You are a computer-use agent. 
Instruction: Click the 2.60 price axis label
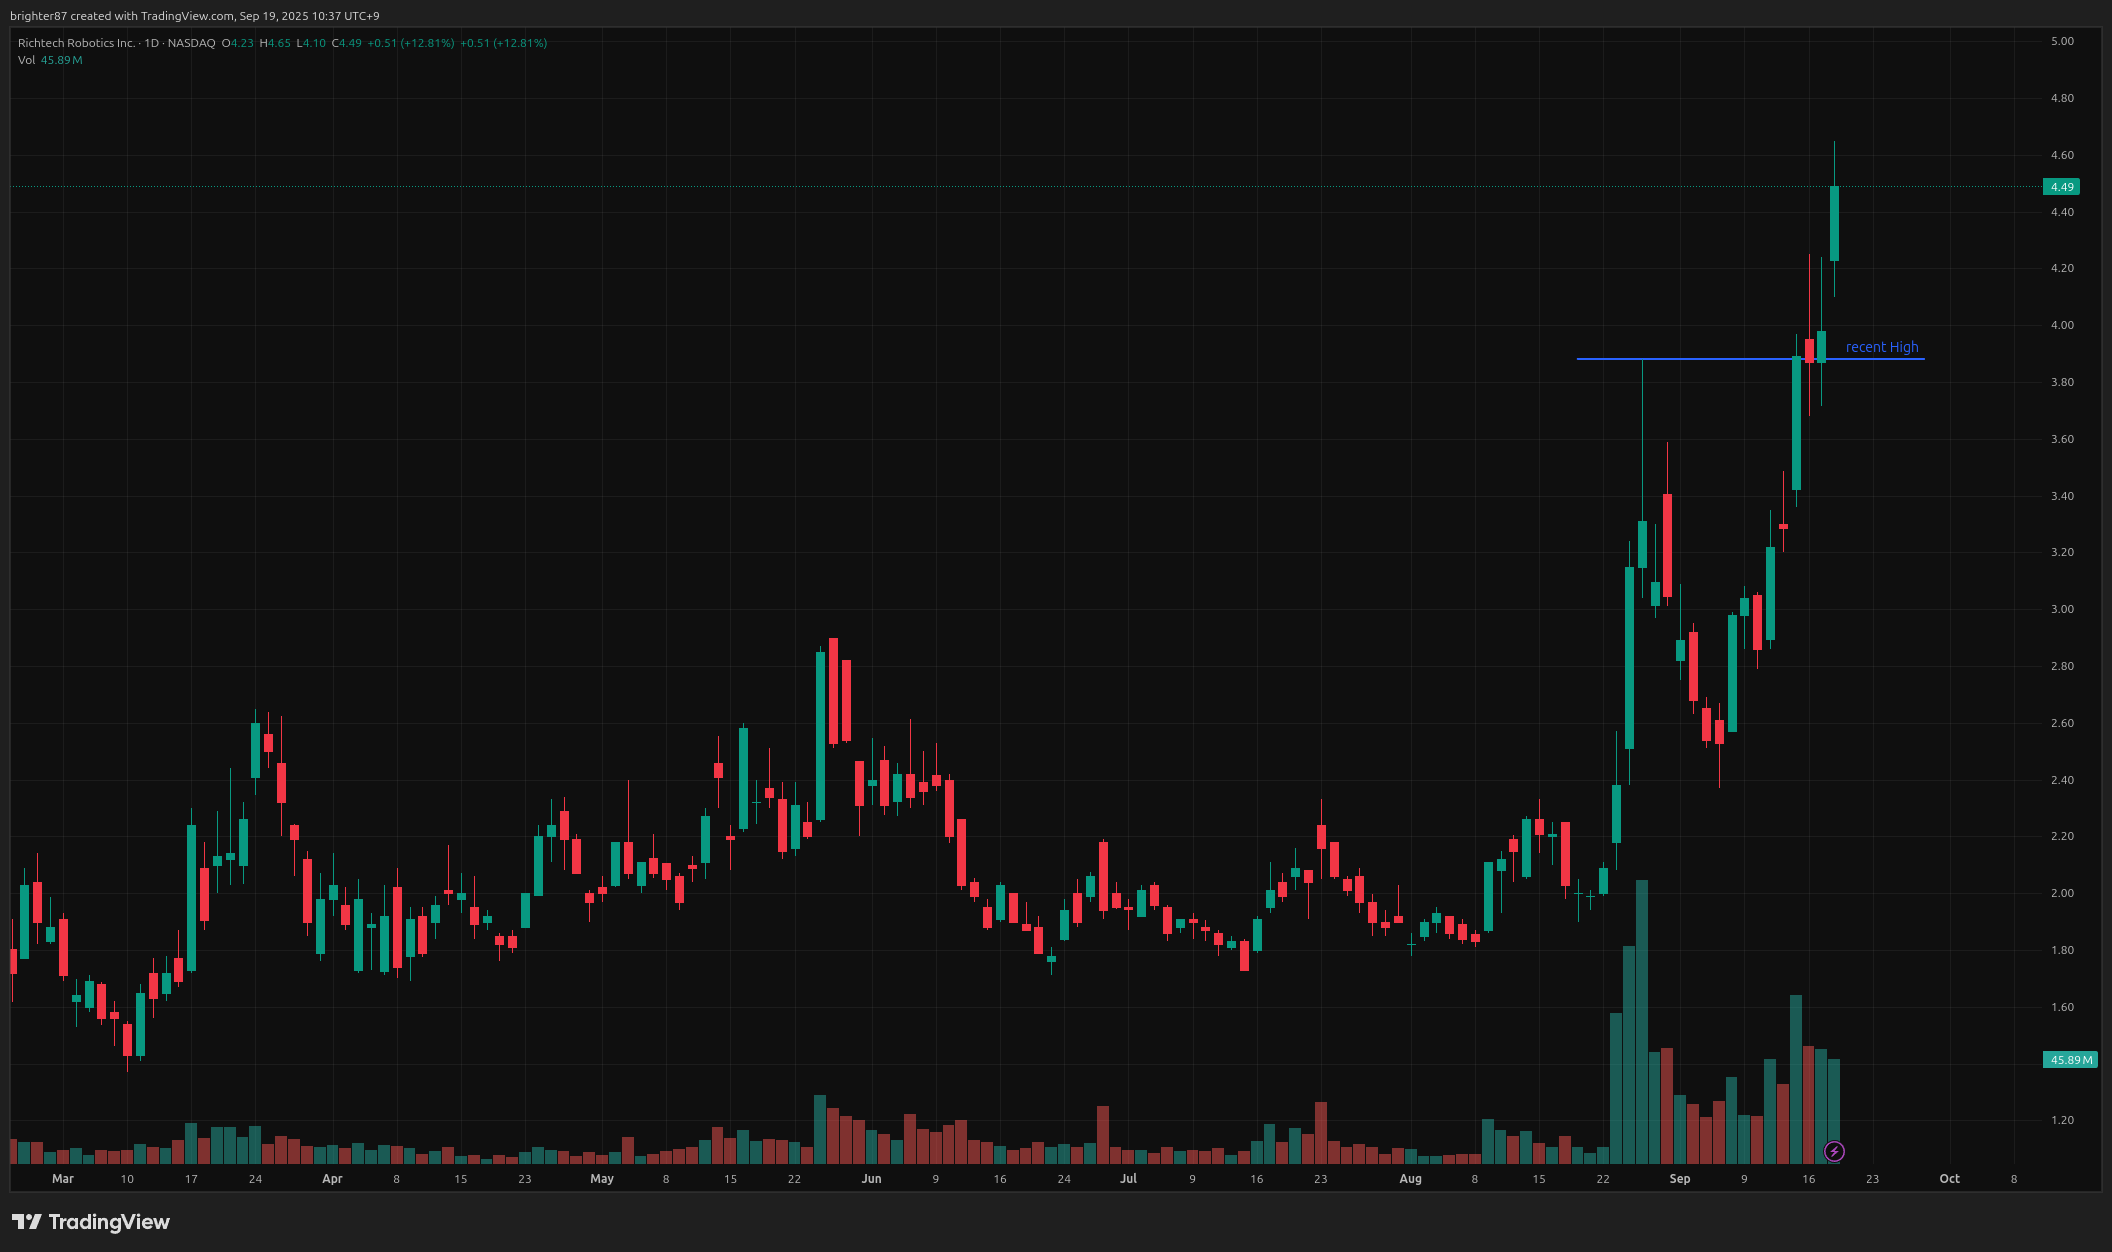coord(2062,723)
